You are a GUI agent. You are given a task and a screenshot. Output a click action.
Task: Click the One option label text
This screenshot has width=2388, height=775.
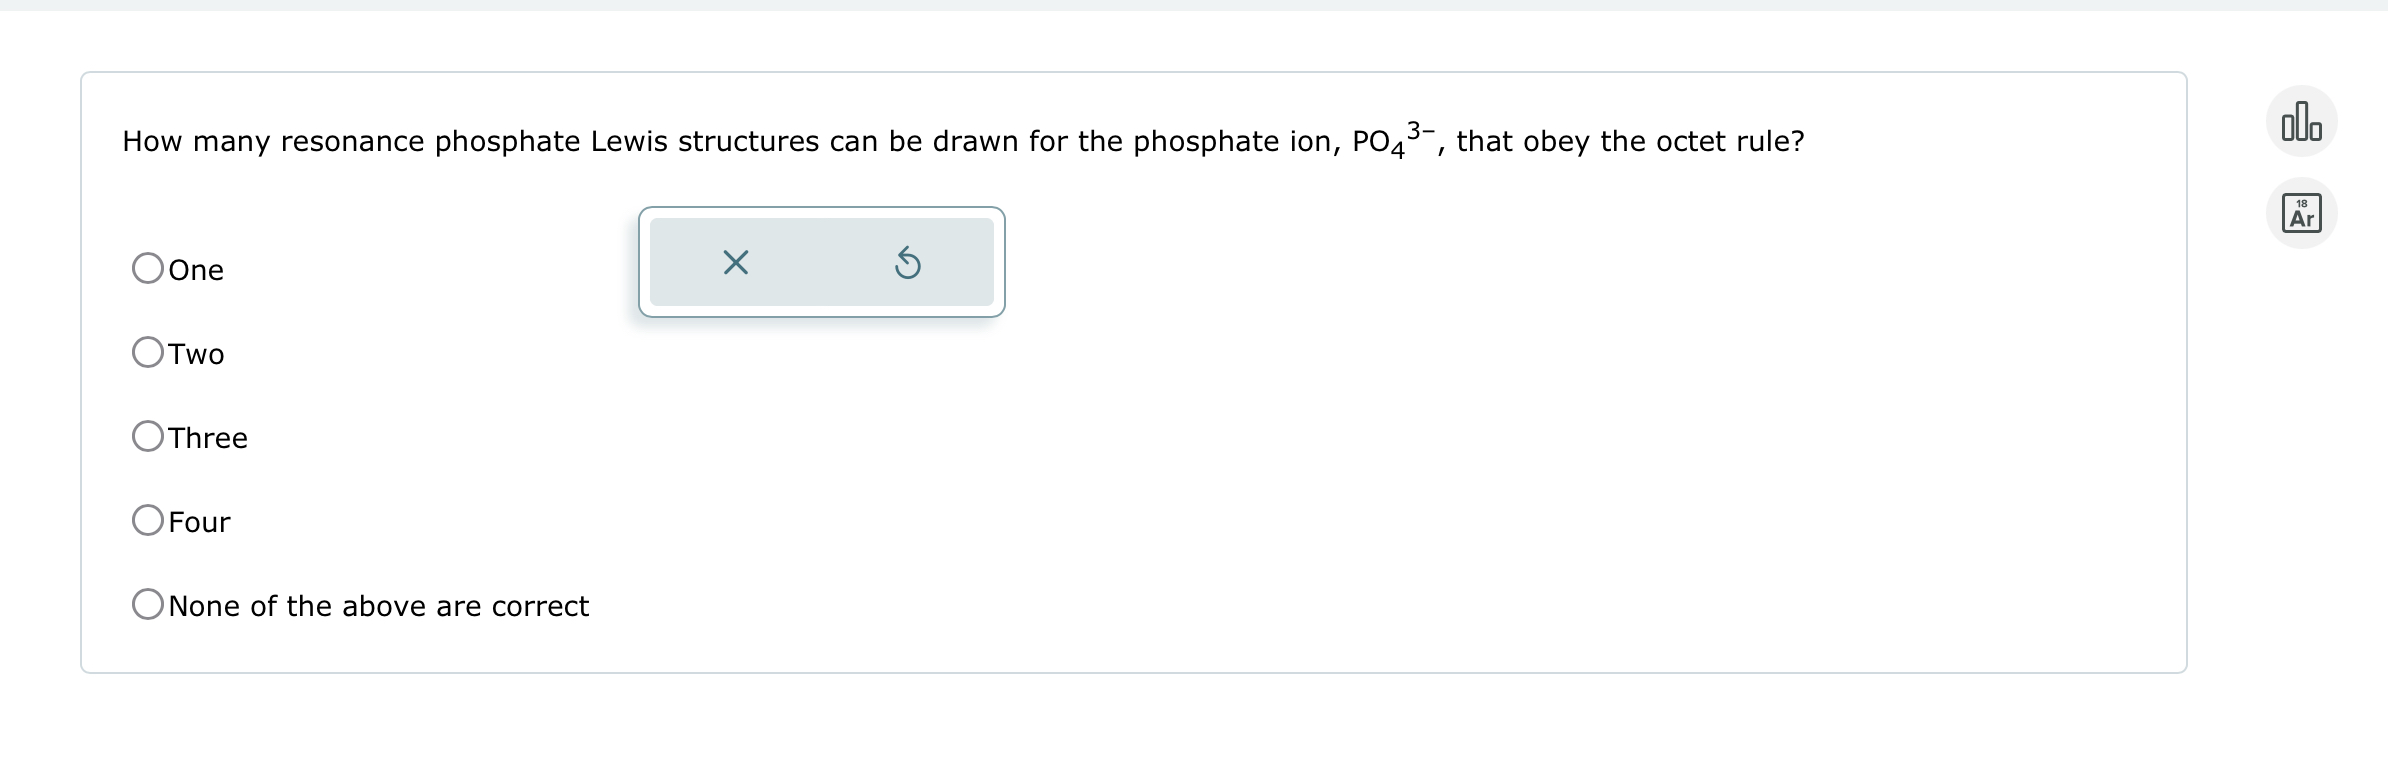click(x=196, y=269)
